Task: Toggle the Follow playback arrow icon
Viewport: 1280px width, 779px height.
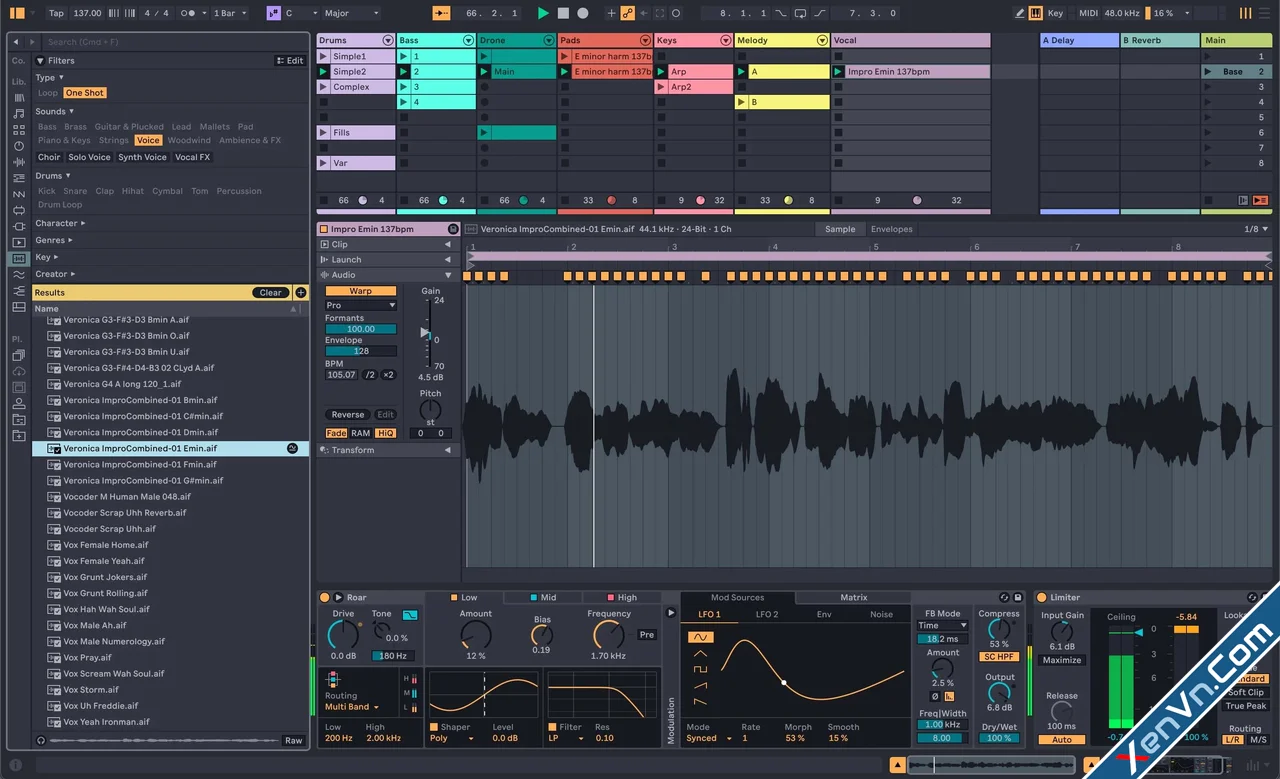Action: pos(441,13)
